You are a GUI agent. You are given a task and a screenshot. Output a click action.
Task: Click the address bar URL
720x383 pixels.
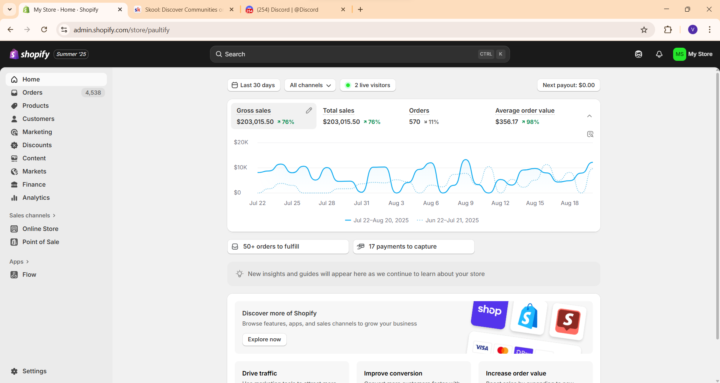point(122,30)
